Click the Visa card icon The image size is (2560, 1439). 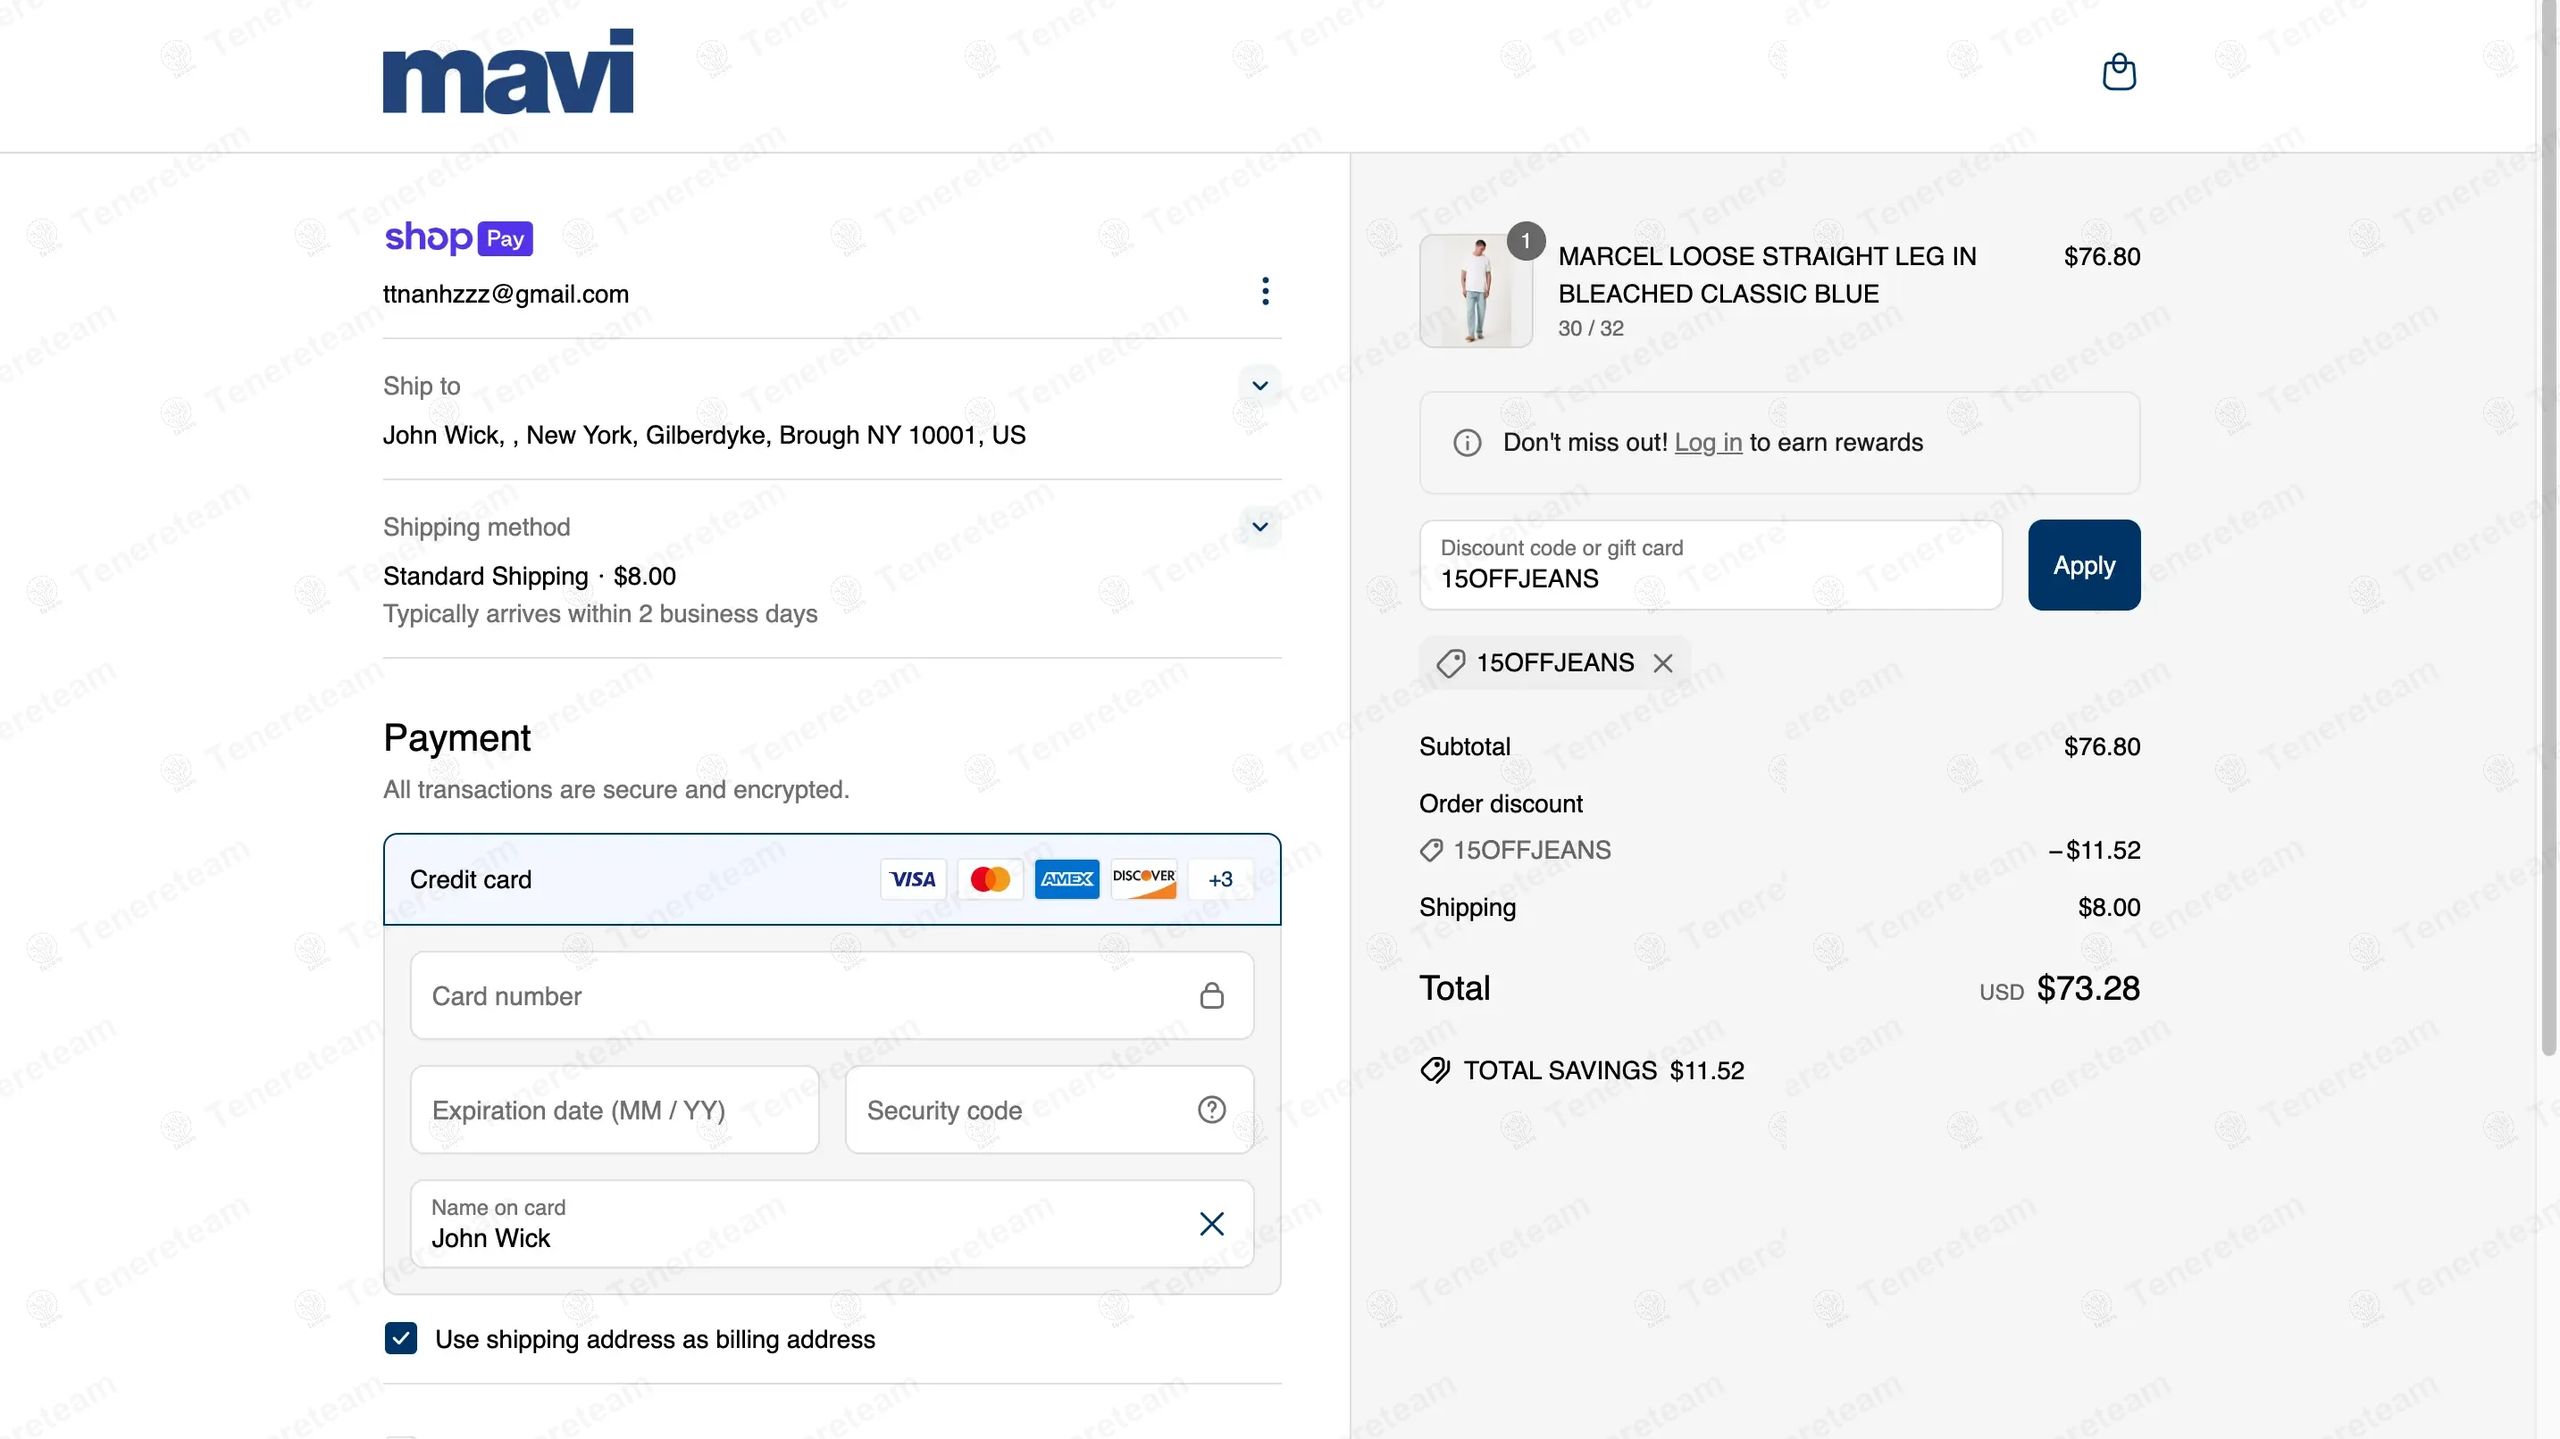click(x=912, y=879)
